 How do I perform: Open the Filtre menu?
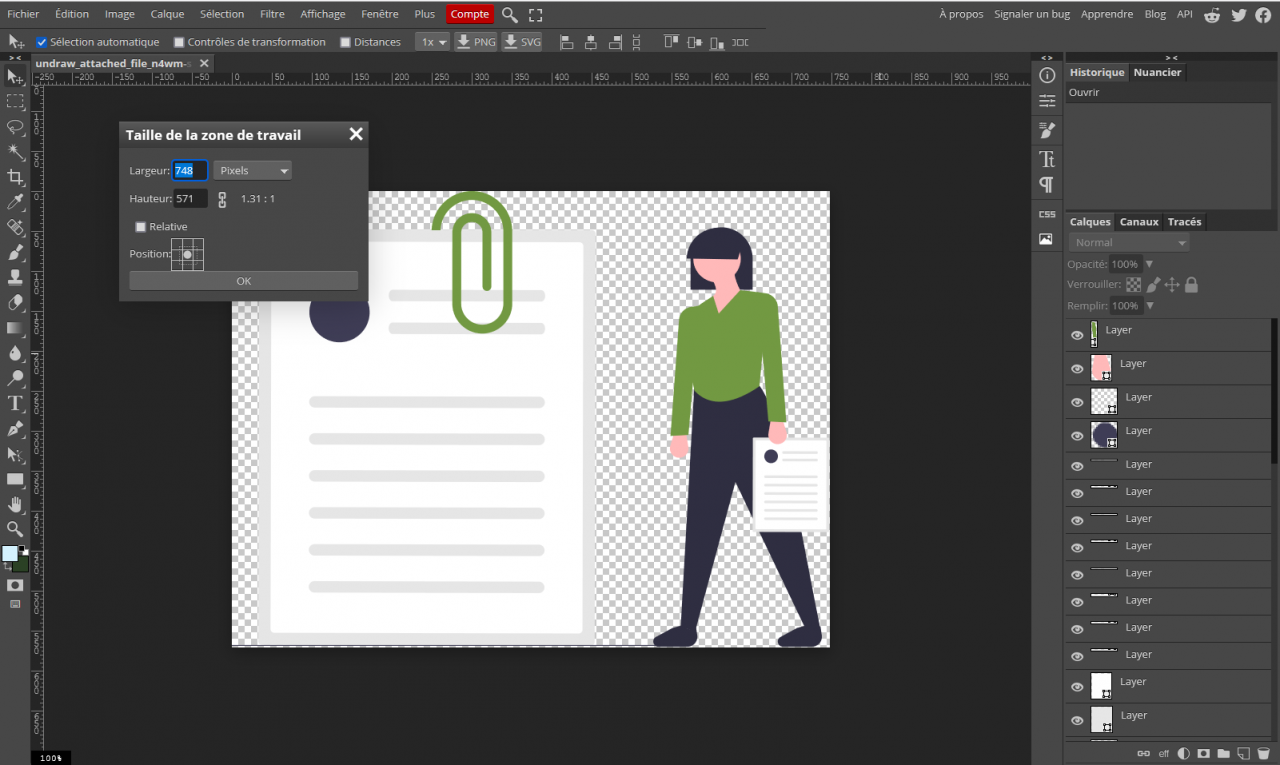(272, 14)
